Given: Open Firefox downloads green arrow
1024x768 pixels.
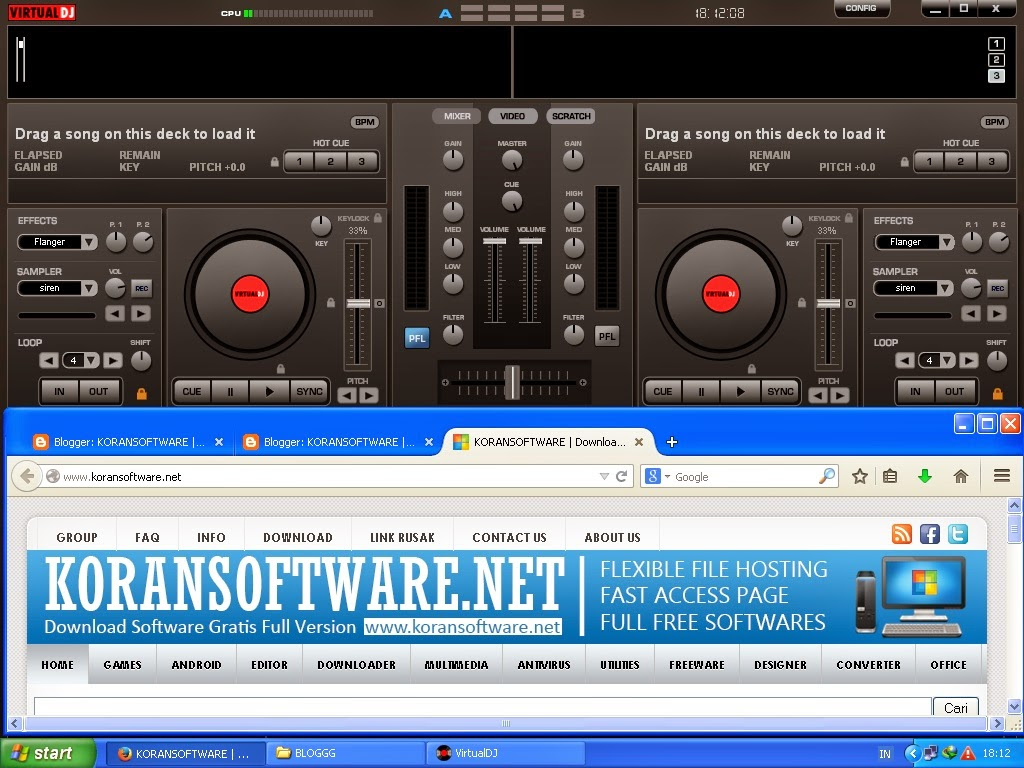Looking at the screenshot, I should click(925, 477).
